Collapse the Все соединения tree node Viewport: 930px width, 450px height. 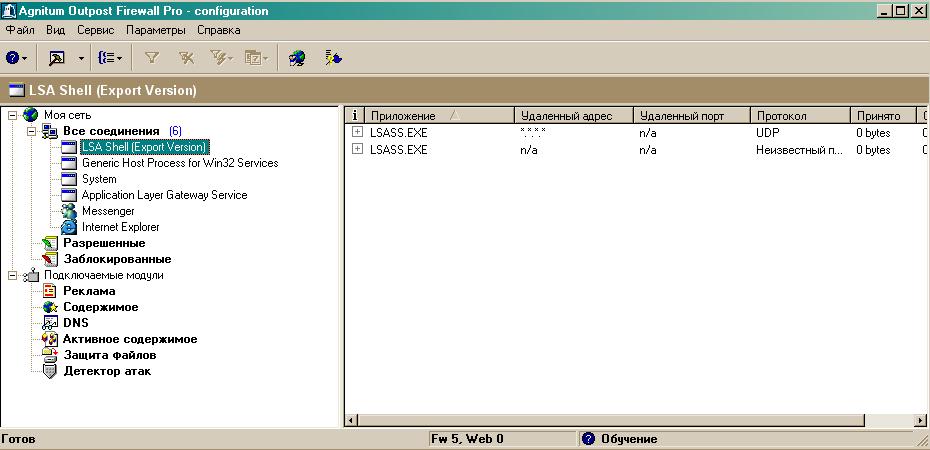click(31, 131)
